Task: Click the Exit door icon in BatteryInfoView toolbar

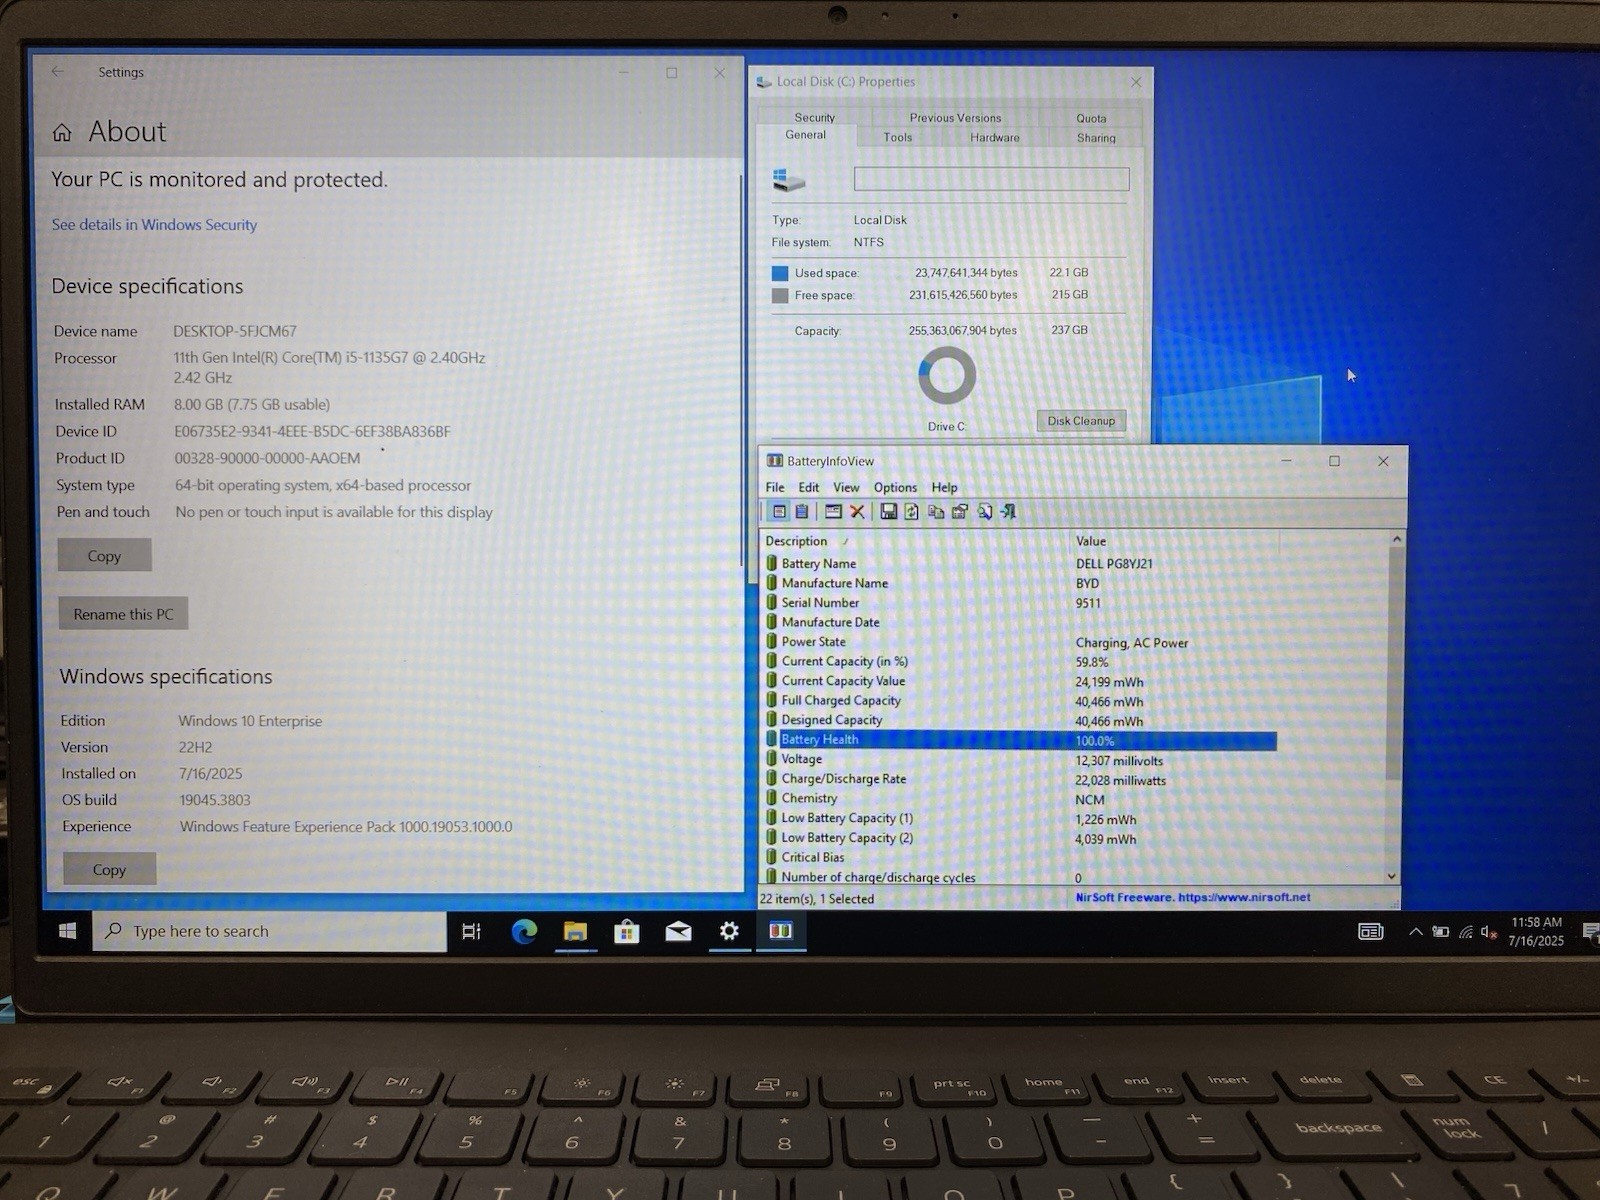Action: coord(1008,512)
